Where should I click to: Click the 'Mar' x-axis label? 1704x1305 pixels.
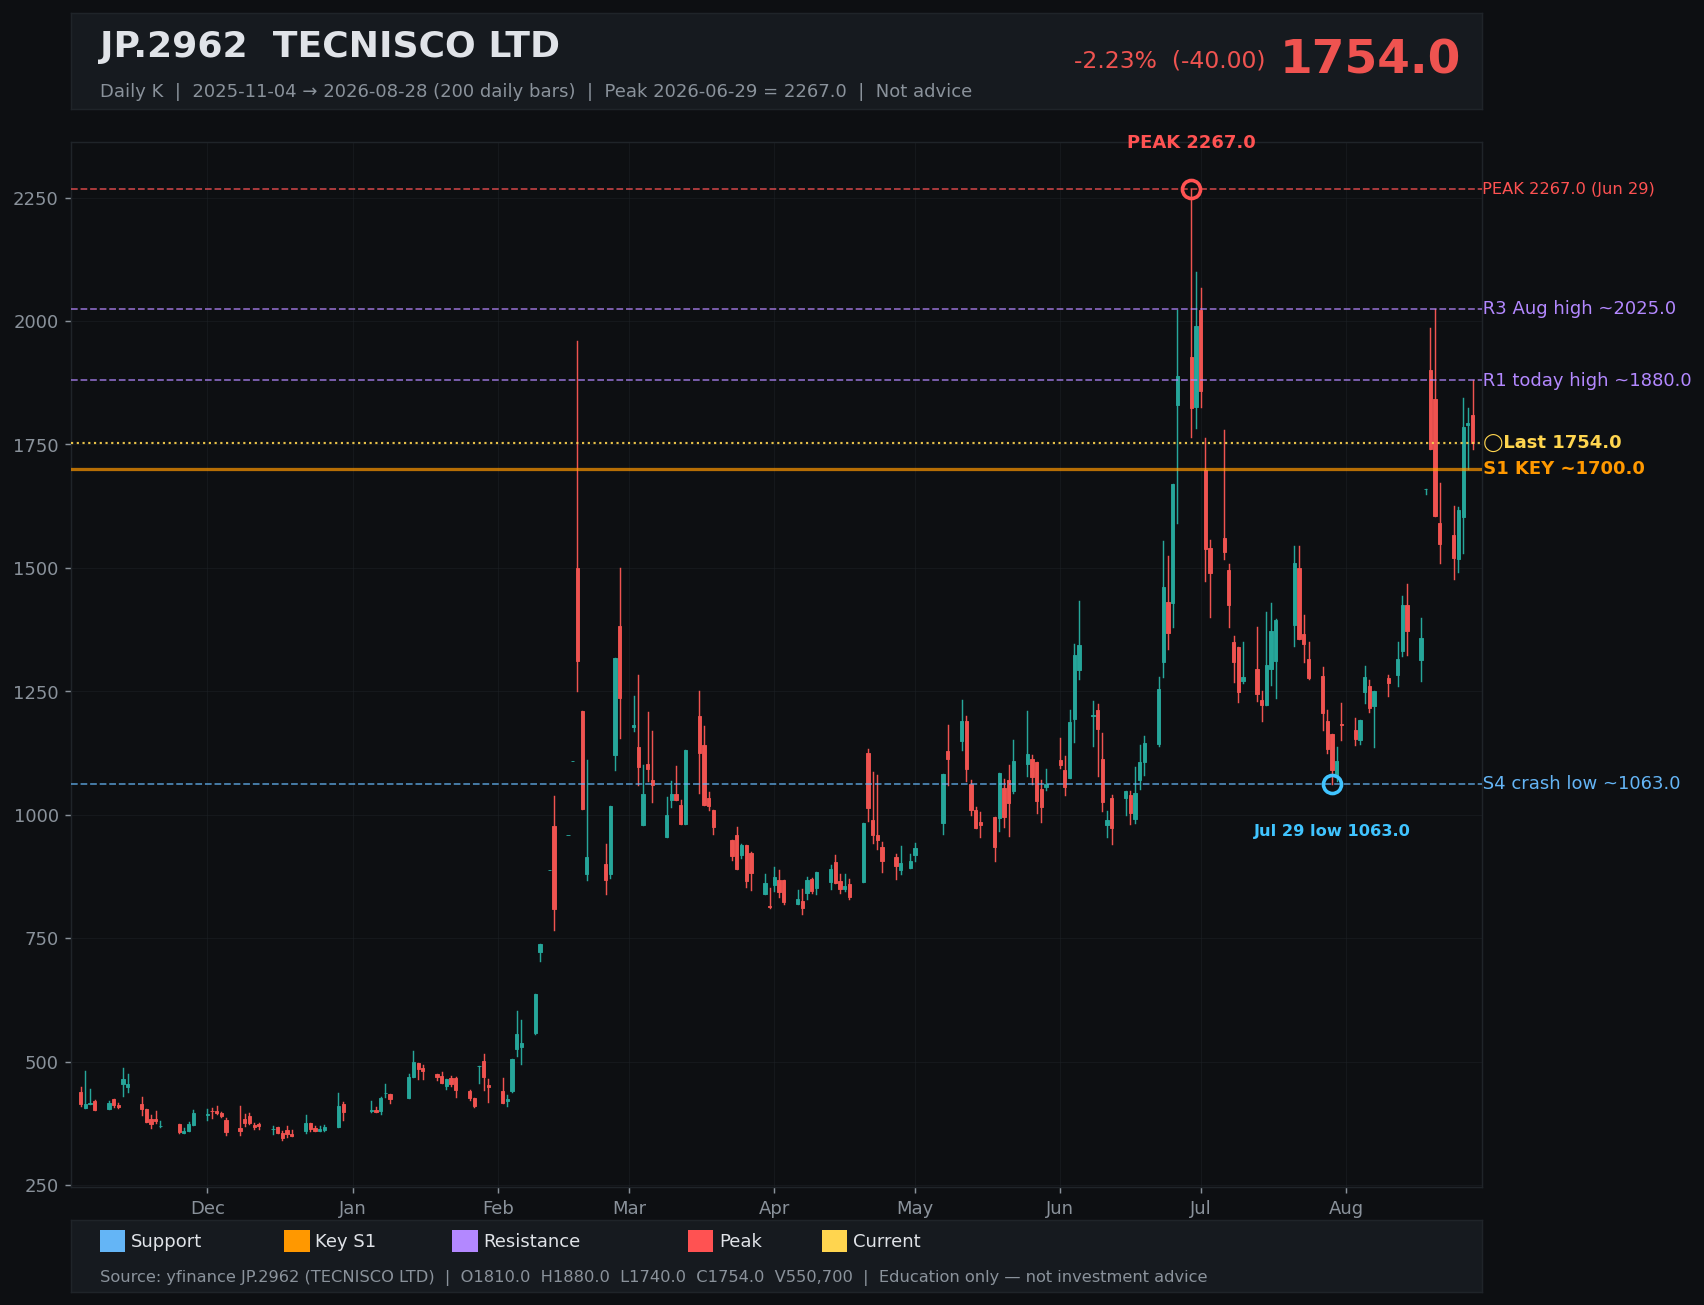[629, 1208]
